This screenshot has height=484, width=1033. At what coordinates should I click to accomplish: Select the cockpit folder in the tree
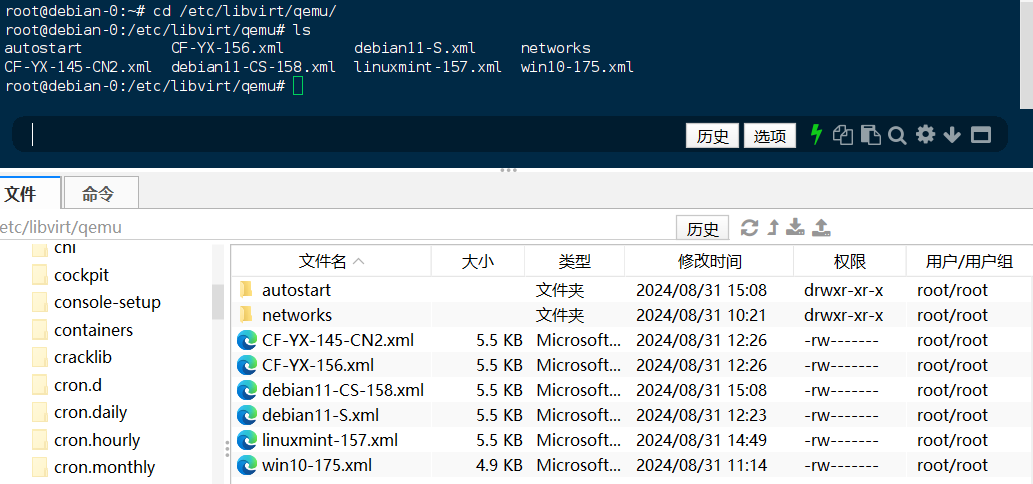[x=82, y=275]
